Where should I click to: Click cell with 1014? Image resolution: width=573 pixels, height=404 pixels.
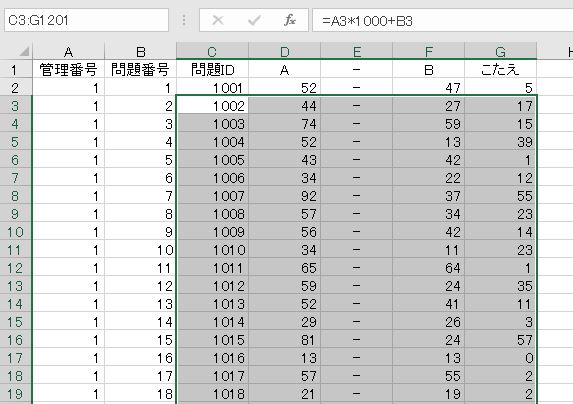point(212,322)
